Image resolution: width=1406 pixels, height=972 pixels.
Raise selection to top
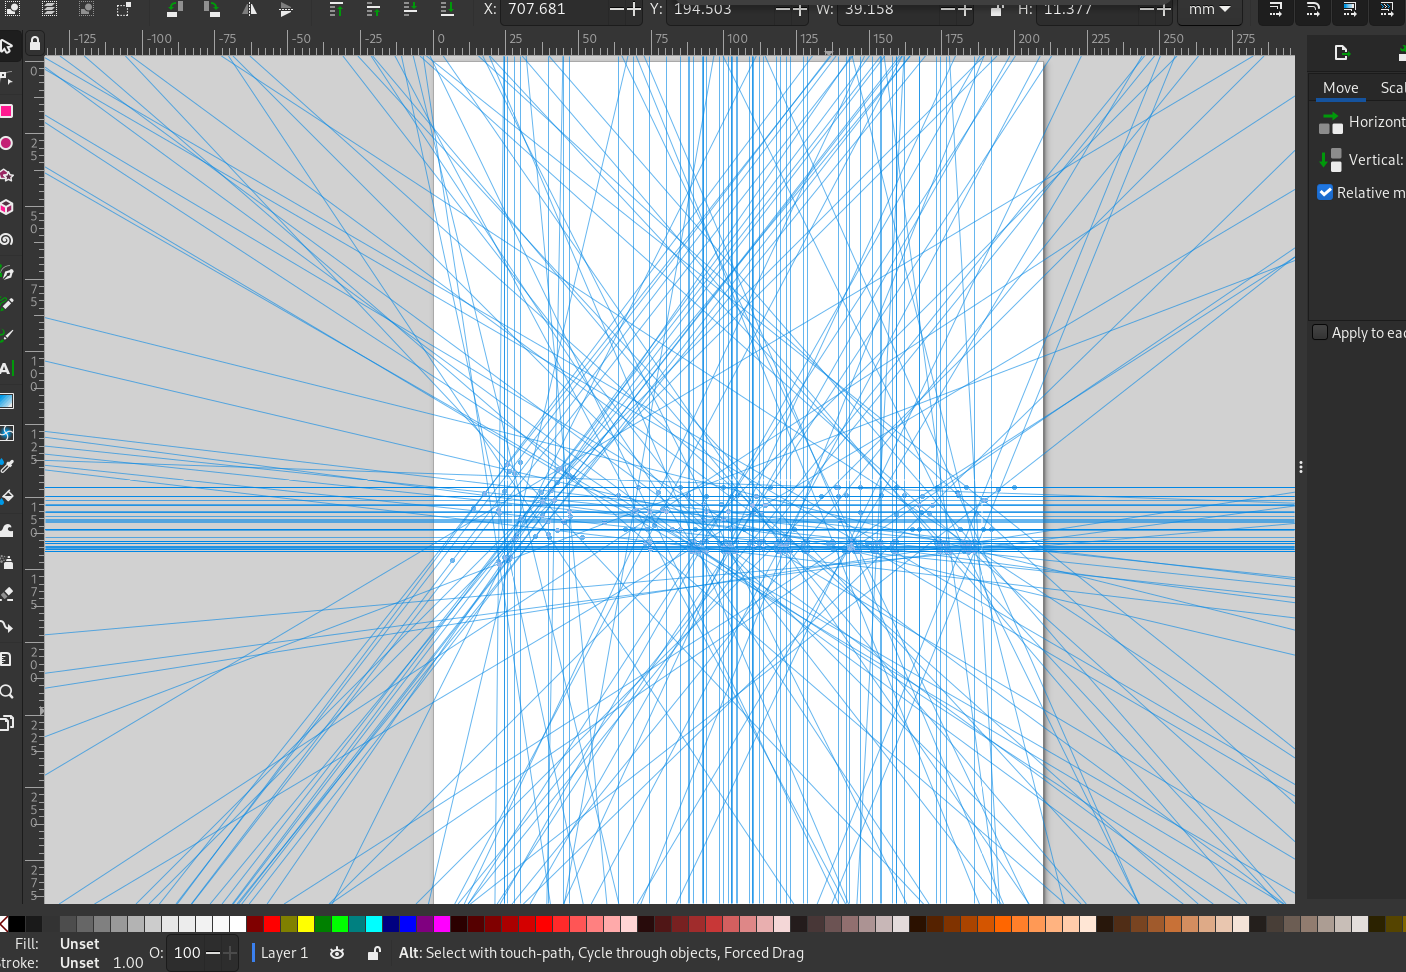coord(336,9)
